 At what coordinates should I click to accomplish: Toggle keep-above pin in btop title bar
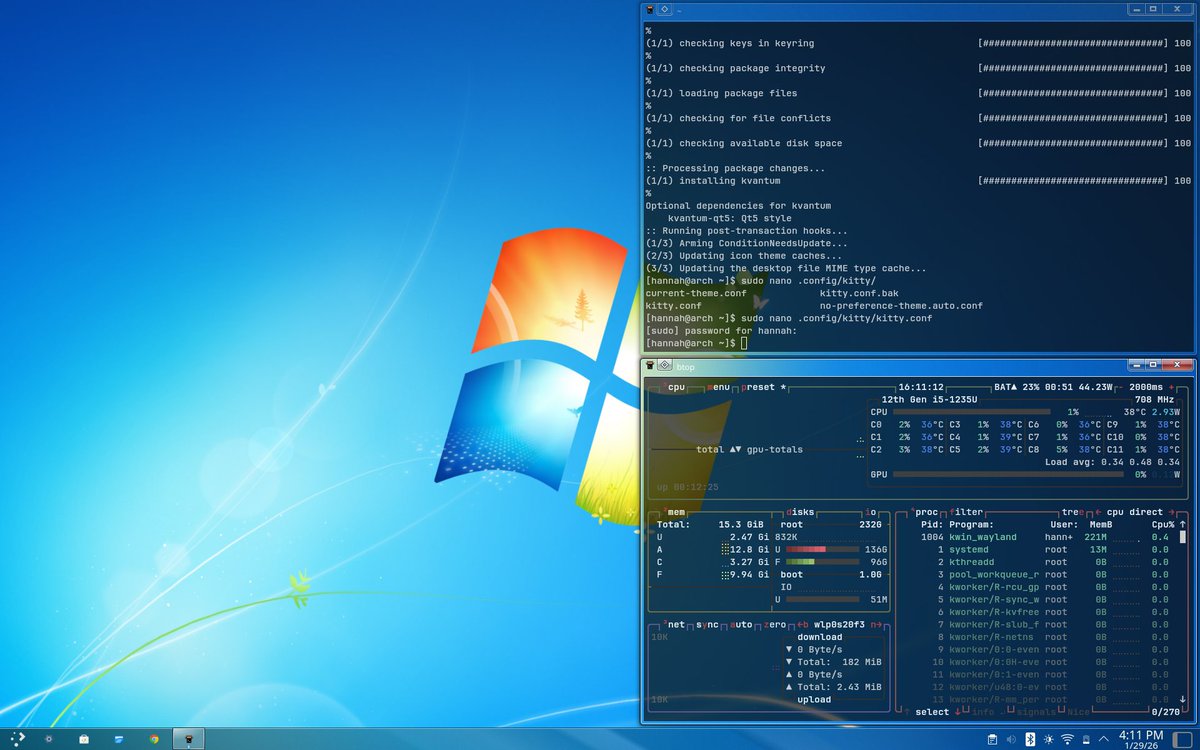tap(664, 365)
